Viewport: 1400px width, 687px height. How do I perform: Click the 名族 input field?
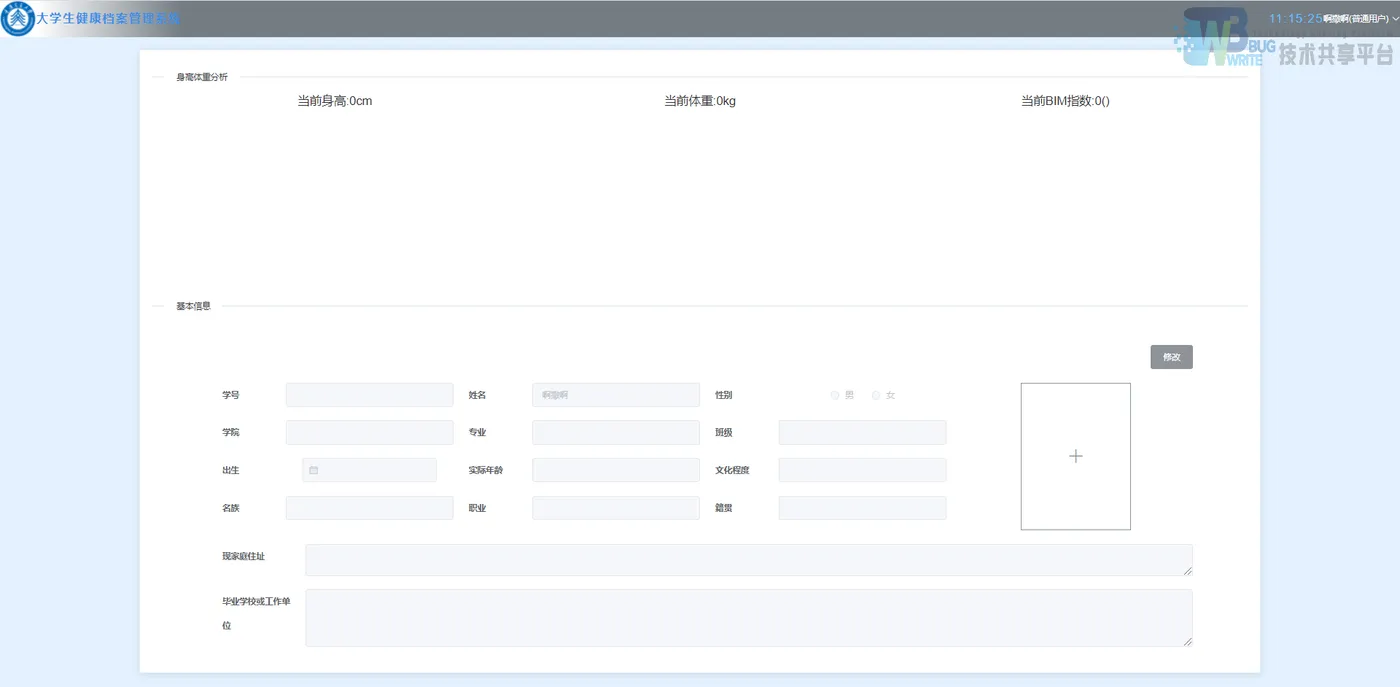pos(369,508)
